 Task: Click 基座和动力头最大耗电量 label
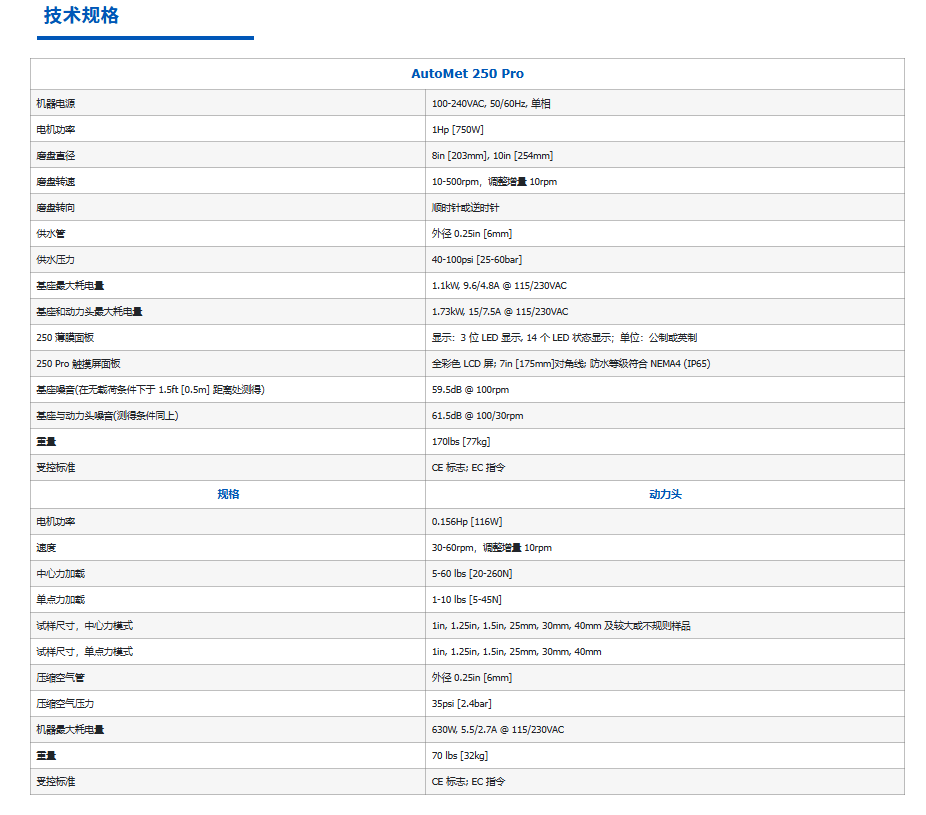(x=89, y=311)
